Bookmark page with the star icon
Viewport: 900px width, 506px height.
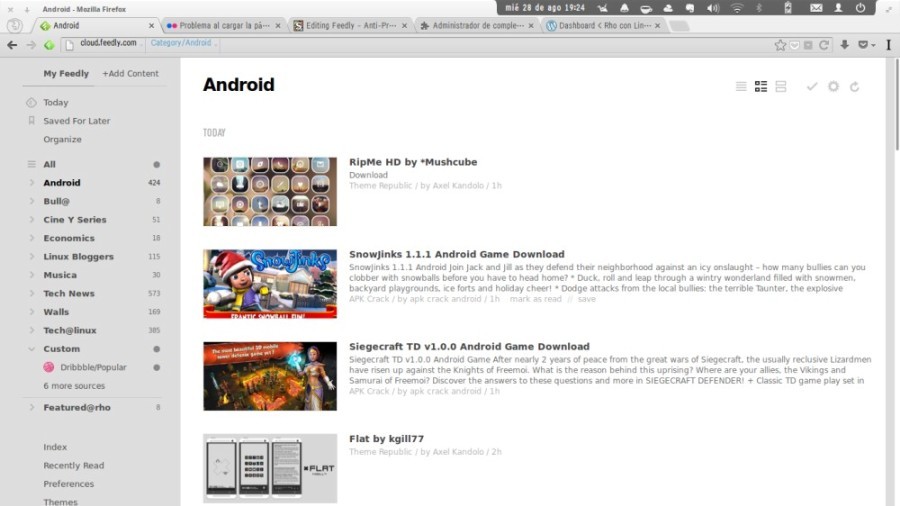coord(780,45)
